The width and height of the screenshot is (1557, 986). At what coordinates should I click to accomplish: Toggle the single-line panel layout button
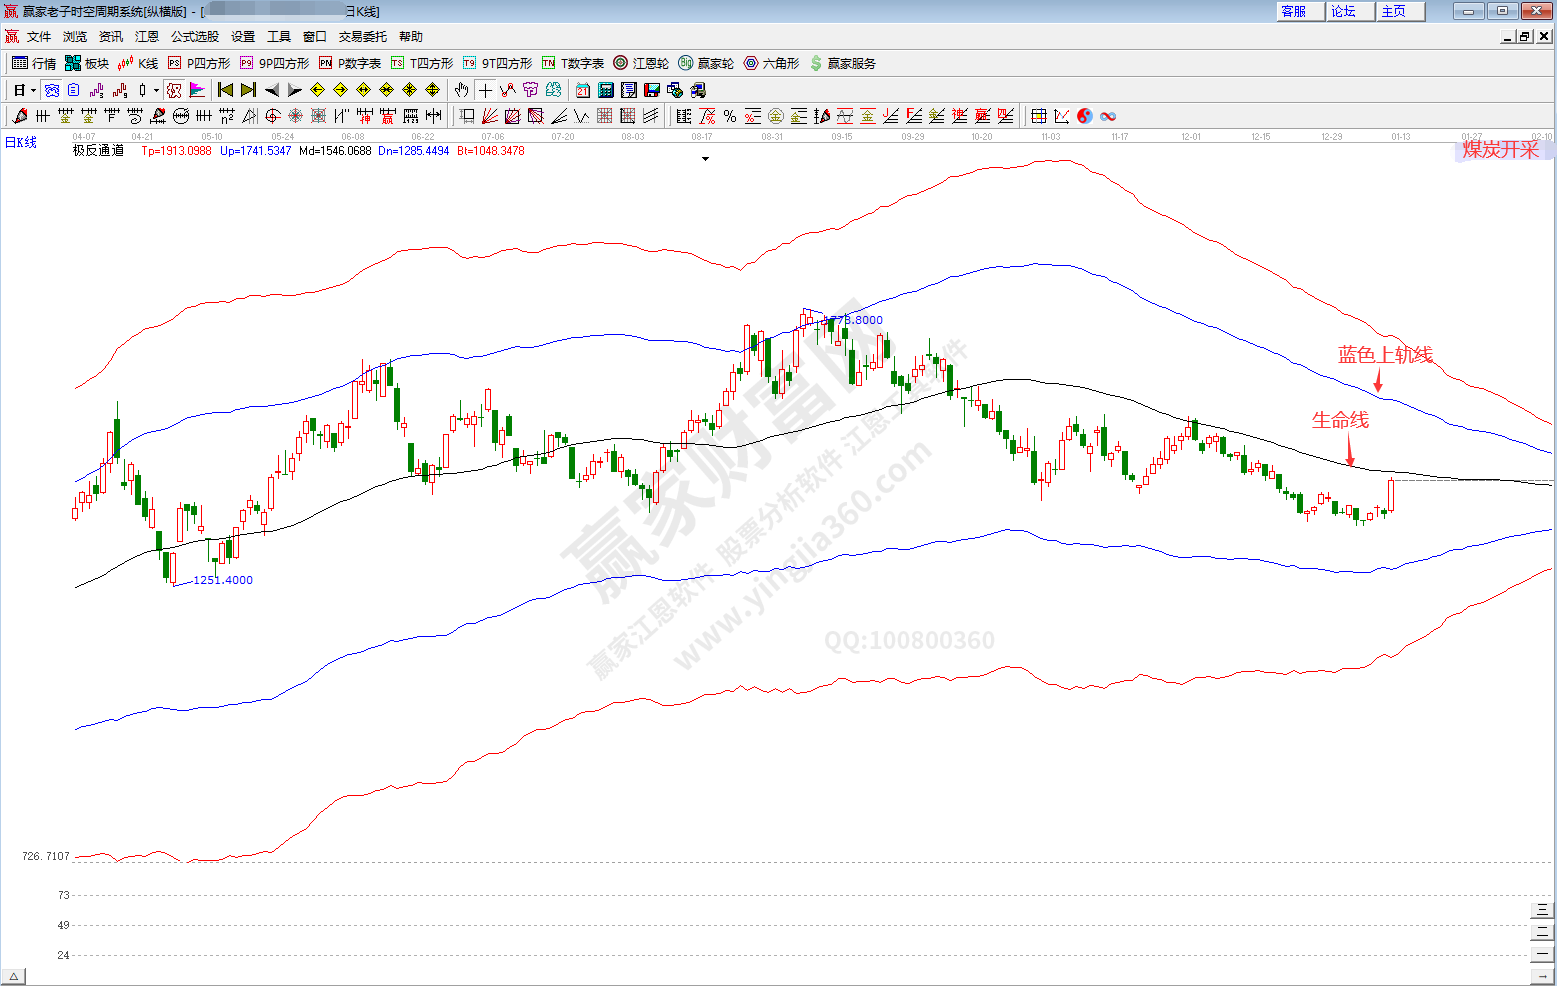click(x=1542, y=954)
